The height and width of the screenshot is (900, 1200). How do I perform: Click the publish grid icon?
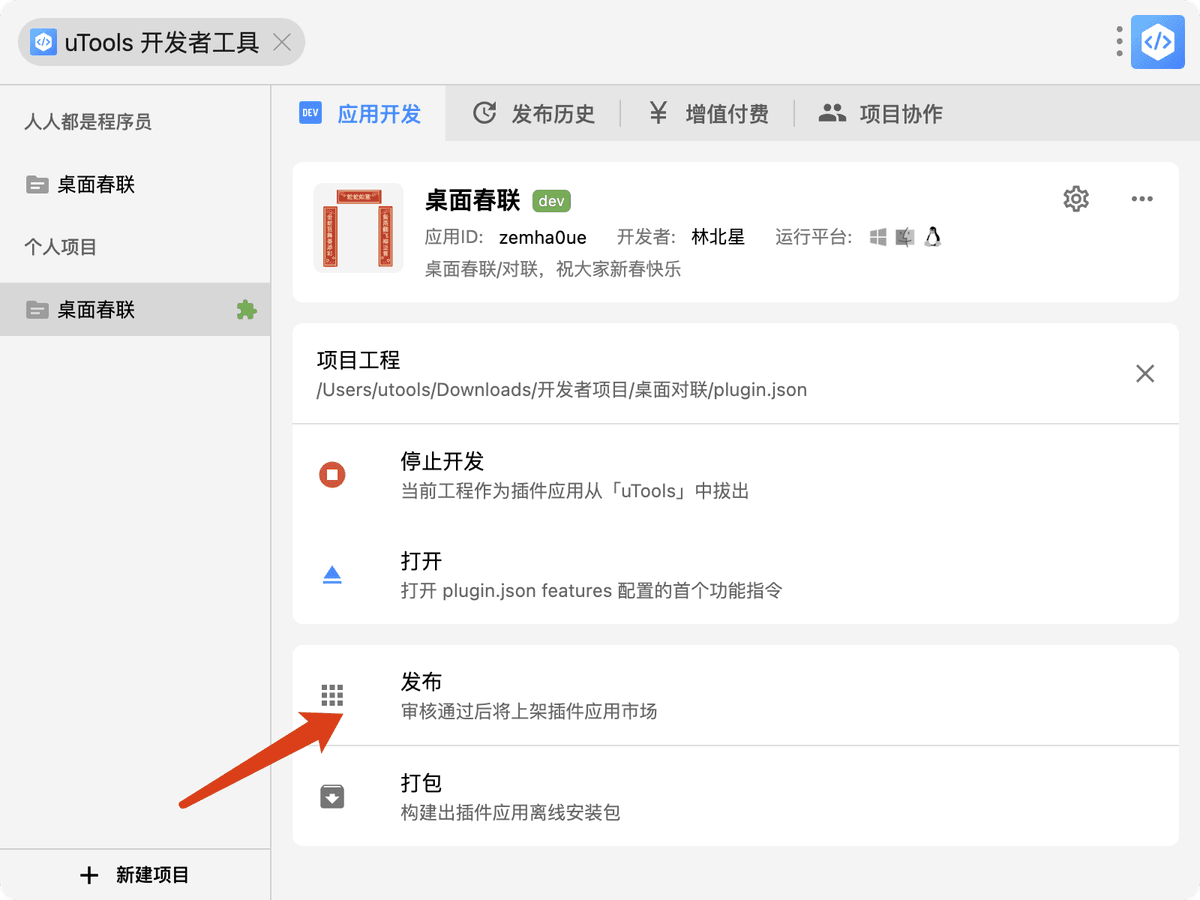point(332,696)
